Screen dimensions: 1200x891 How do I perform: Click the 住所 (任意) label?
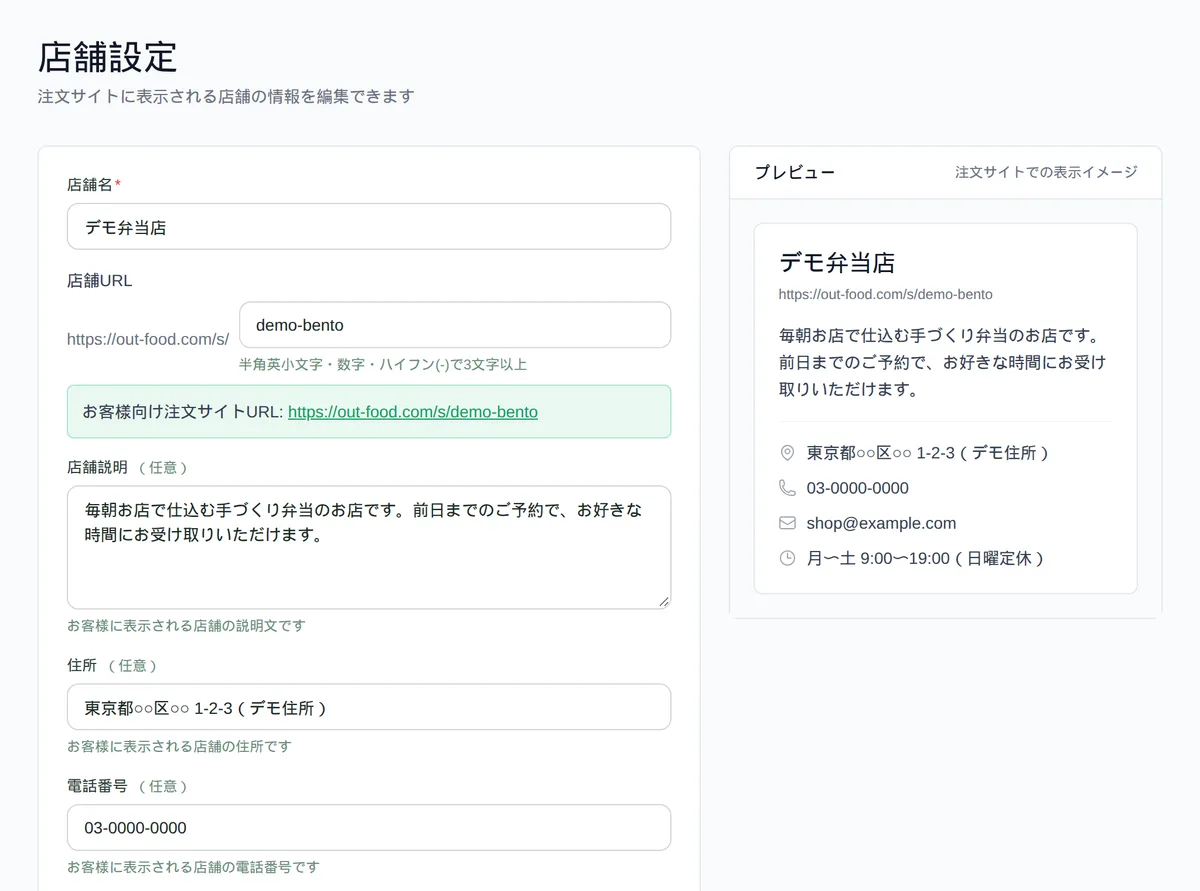pyautogui.click(x=113, y=665)
